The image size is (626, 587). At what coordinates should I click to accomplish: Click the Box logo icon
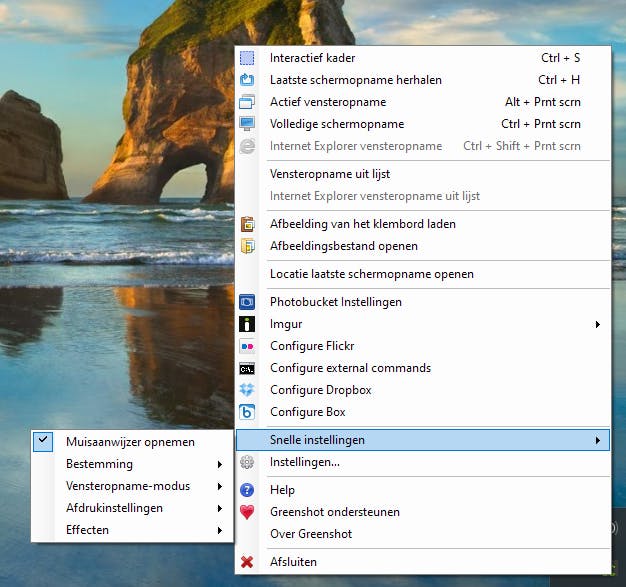(x=247, y=412)
